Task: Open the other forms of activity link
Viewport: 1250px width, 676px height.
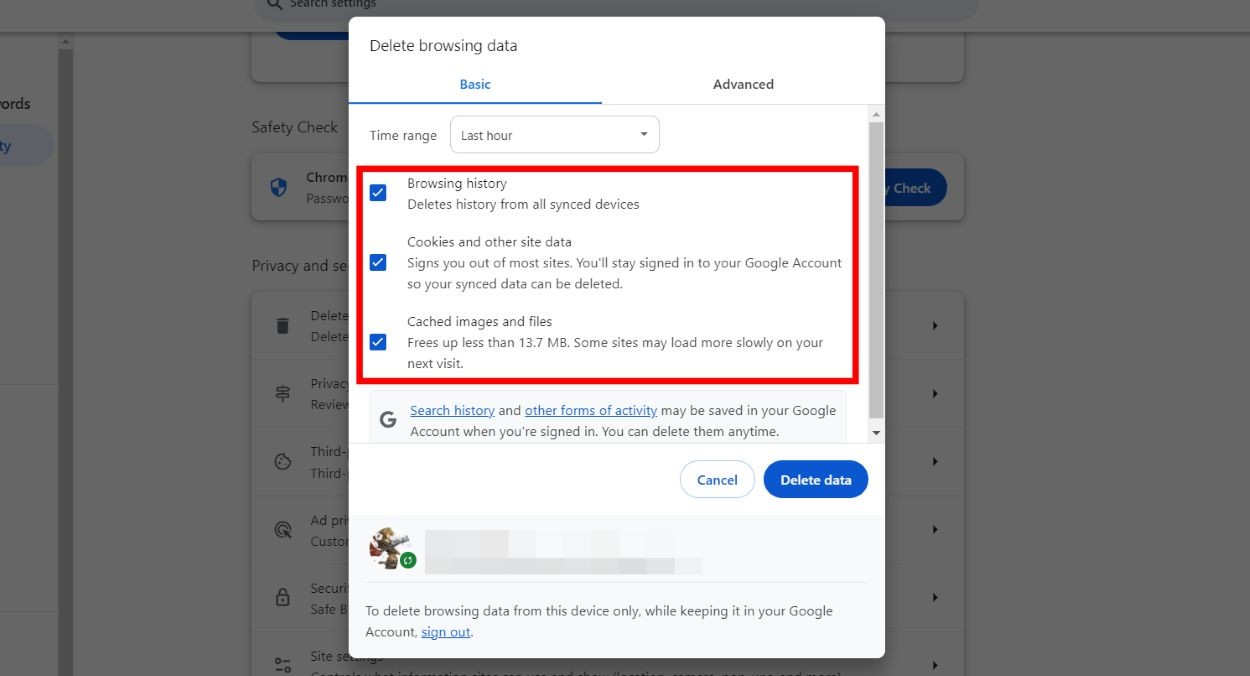Action: (591, 410)
